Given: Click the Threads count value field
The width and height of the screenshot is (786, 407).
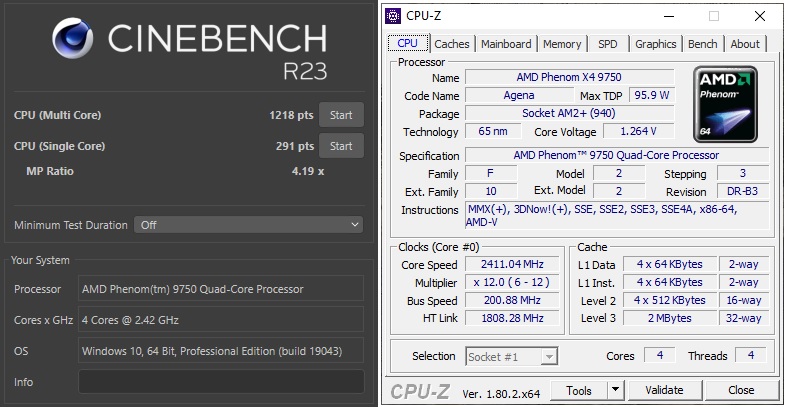Looking at the screenshot, I should [750, 355].
